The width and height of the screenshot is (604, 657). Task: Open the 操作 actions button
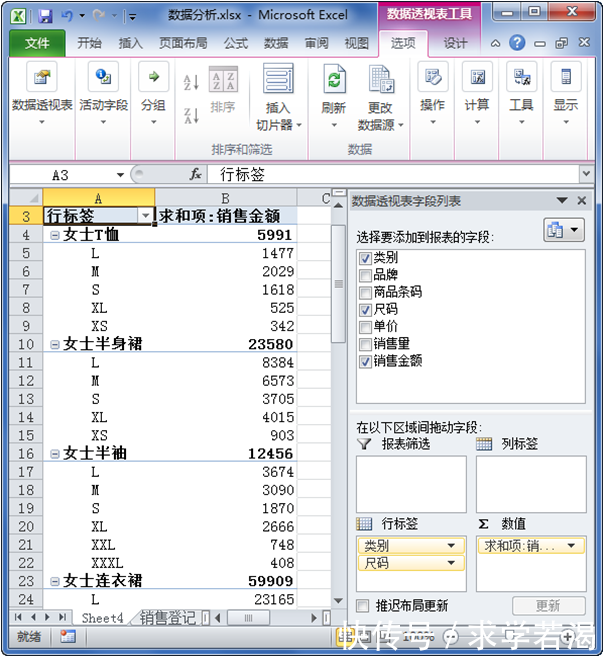433,94
